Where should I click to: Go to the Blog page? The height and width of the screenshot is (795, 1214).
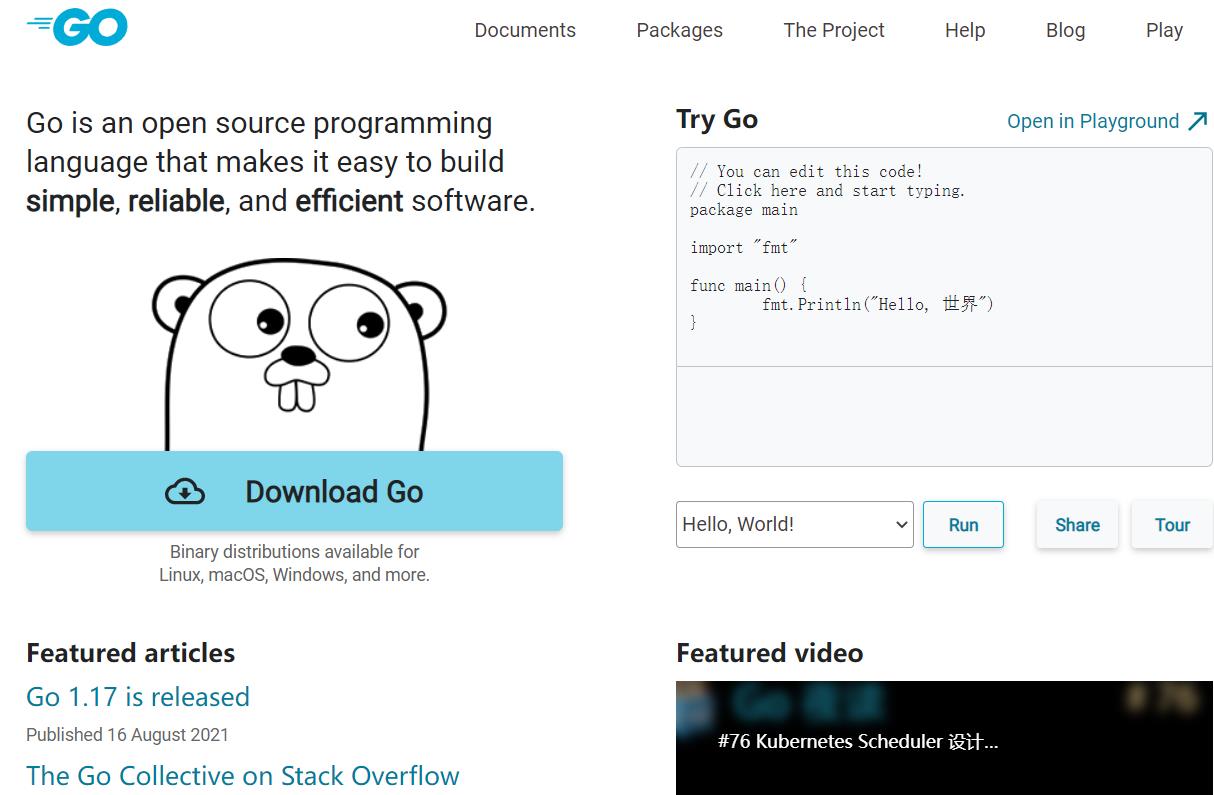pos(1065,30)
